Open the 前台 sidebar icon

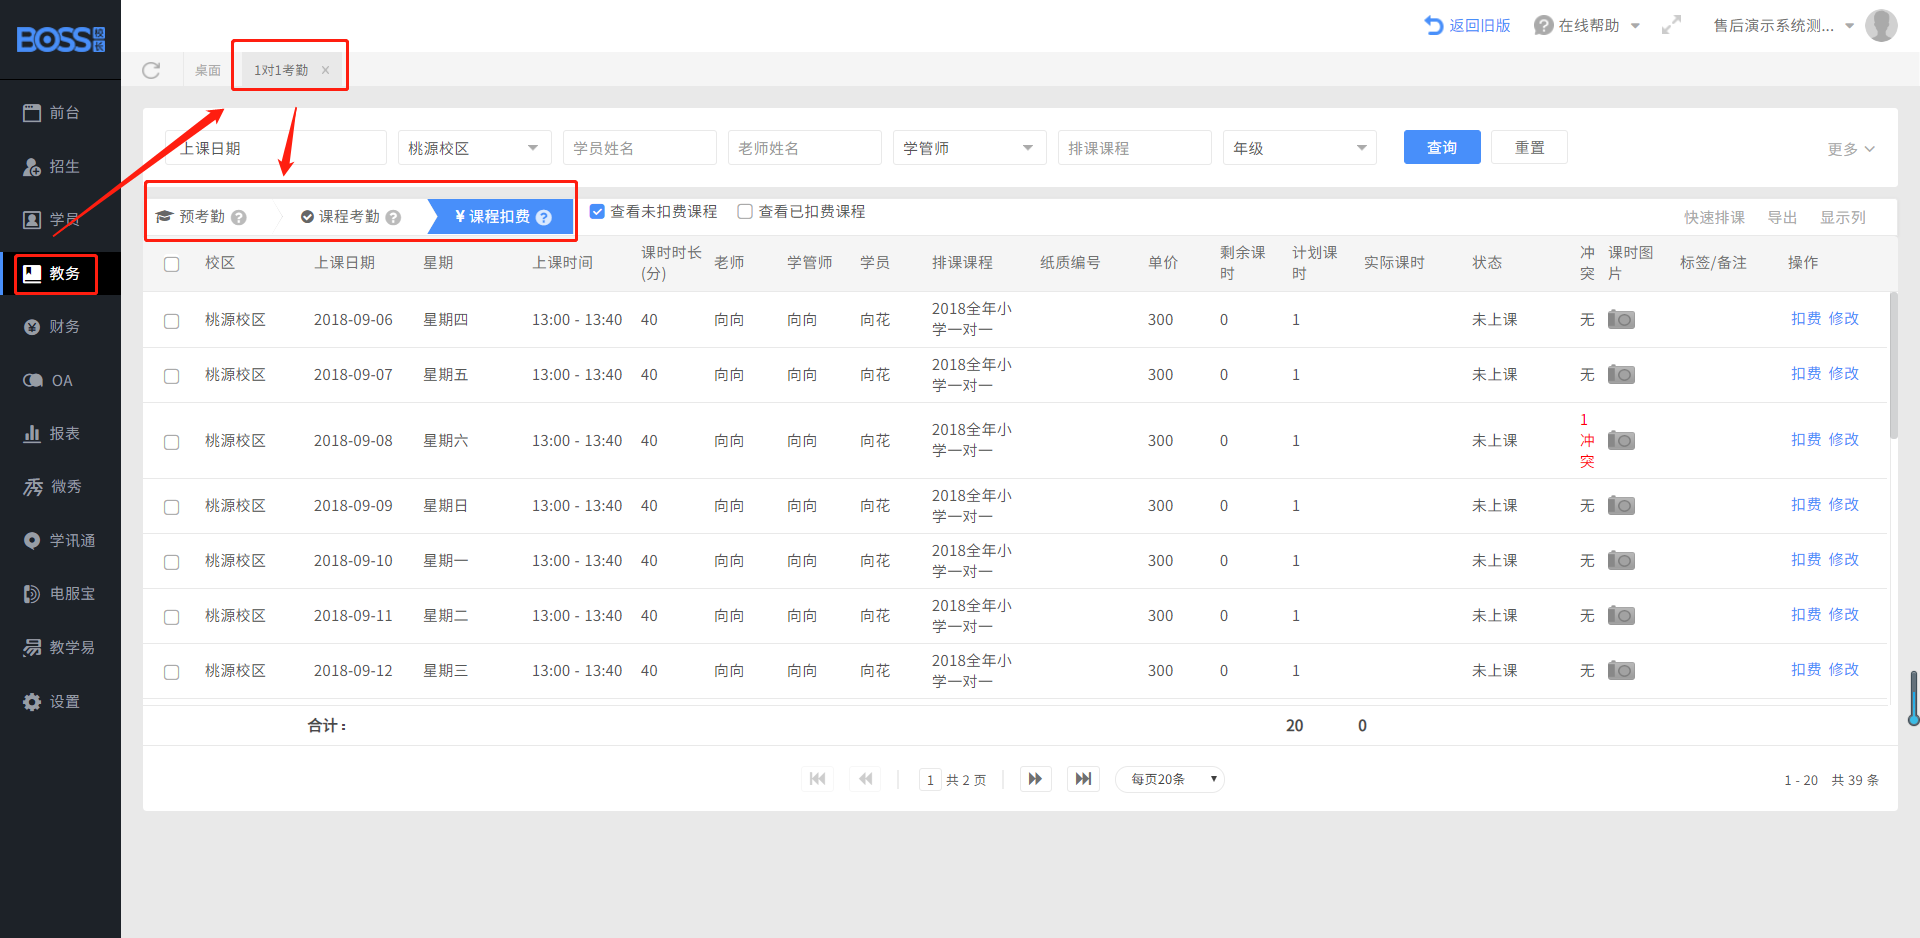pyautogui.click(x=32, y=113)
